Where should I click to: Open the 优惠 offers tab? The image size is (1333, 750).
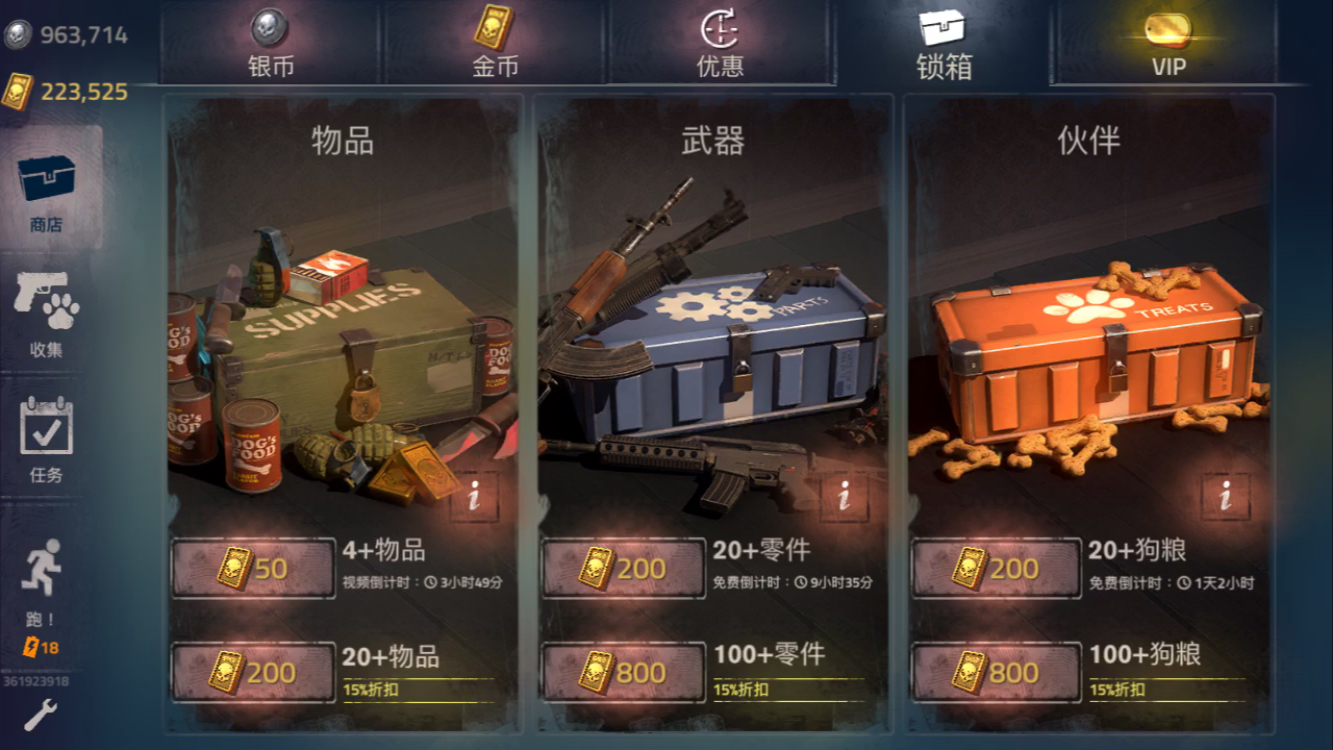[x=720, y=42]
